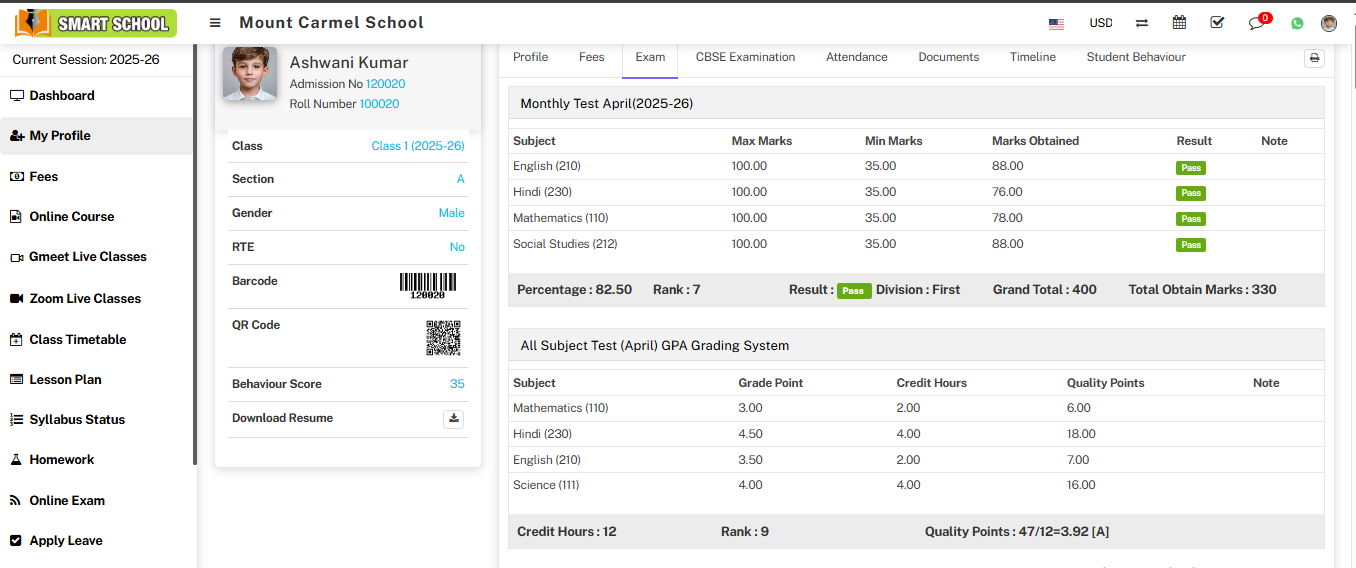Click the hamburger menu toggle icon

coord(215,23)
